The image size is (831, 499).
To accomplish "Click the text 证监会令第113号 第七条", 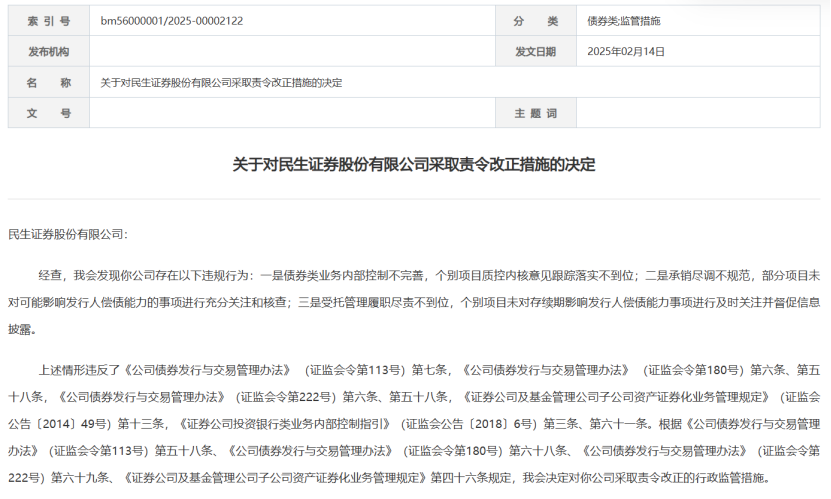I will pos(378,370).
